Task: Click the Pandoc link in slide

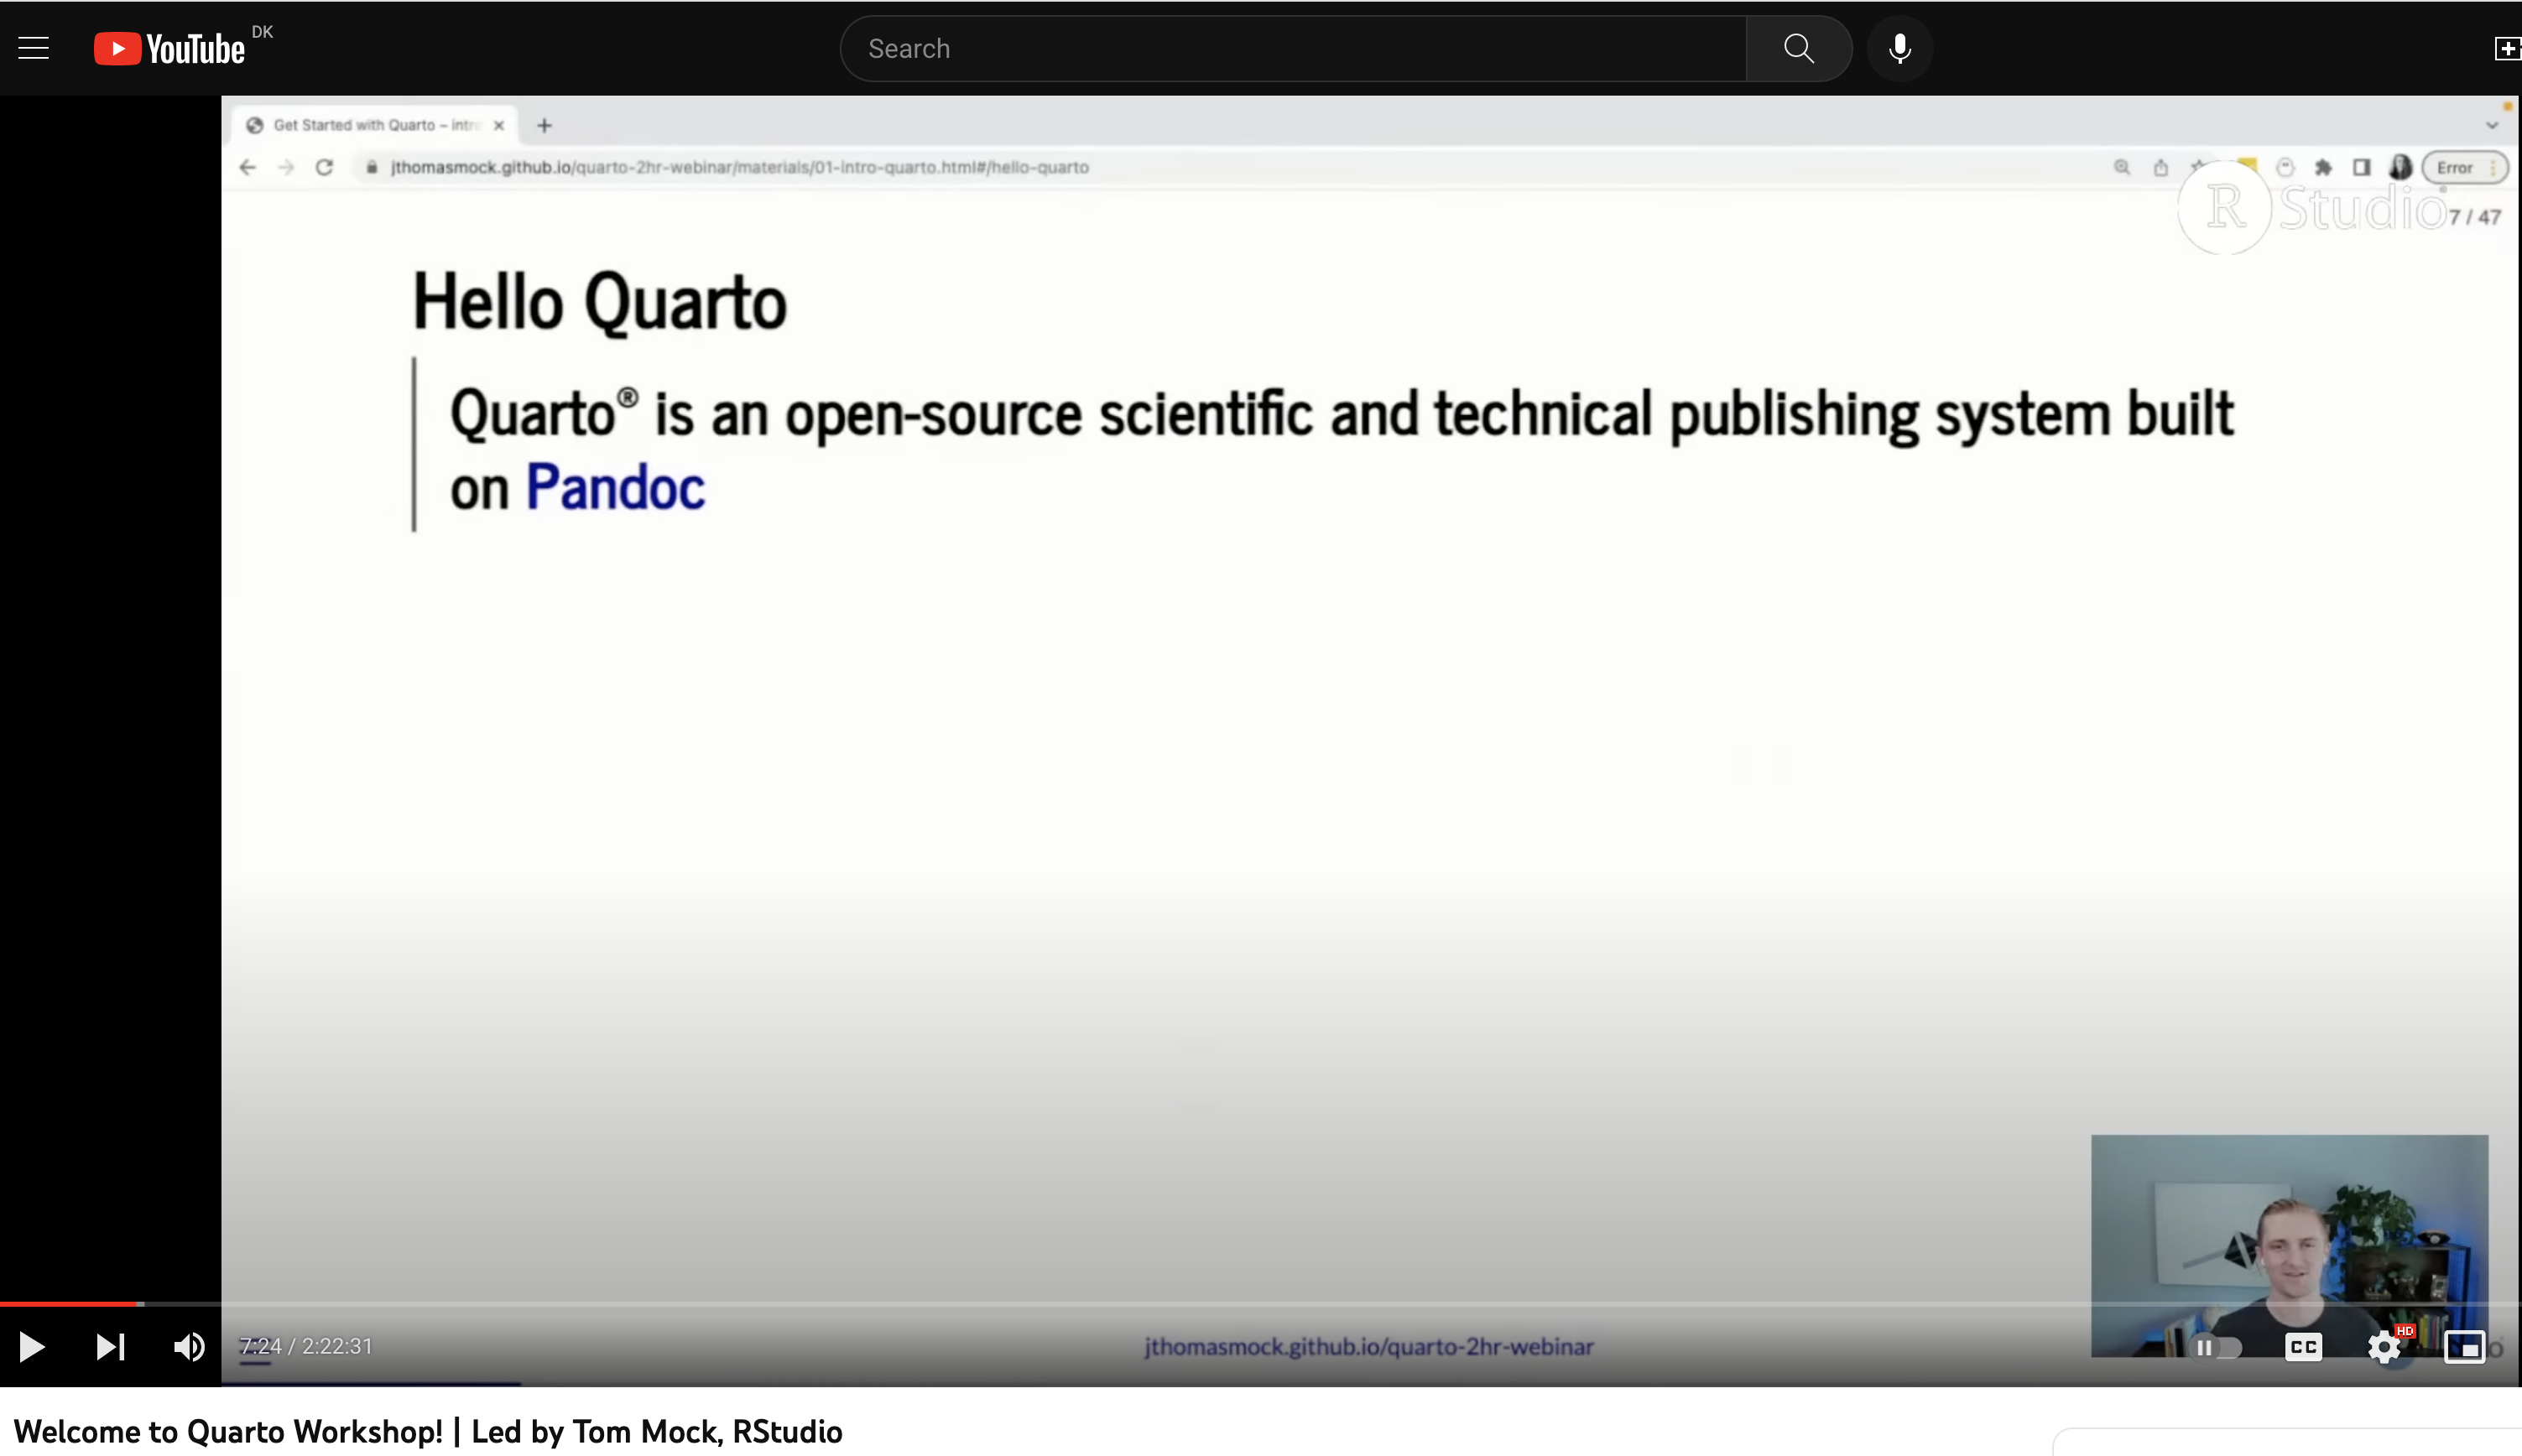Action: pyautogui.click(x=615, y=488)
